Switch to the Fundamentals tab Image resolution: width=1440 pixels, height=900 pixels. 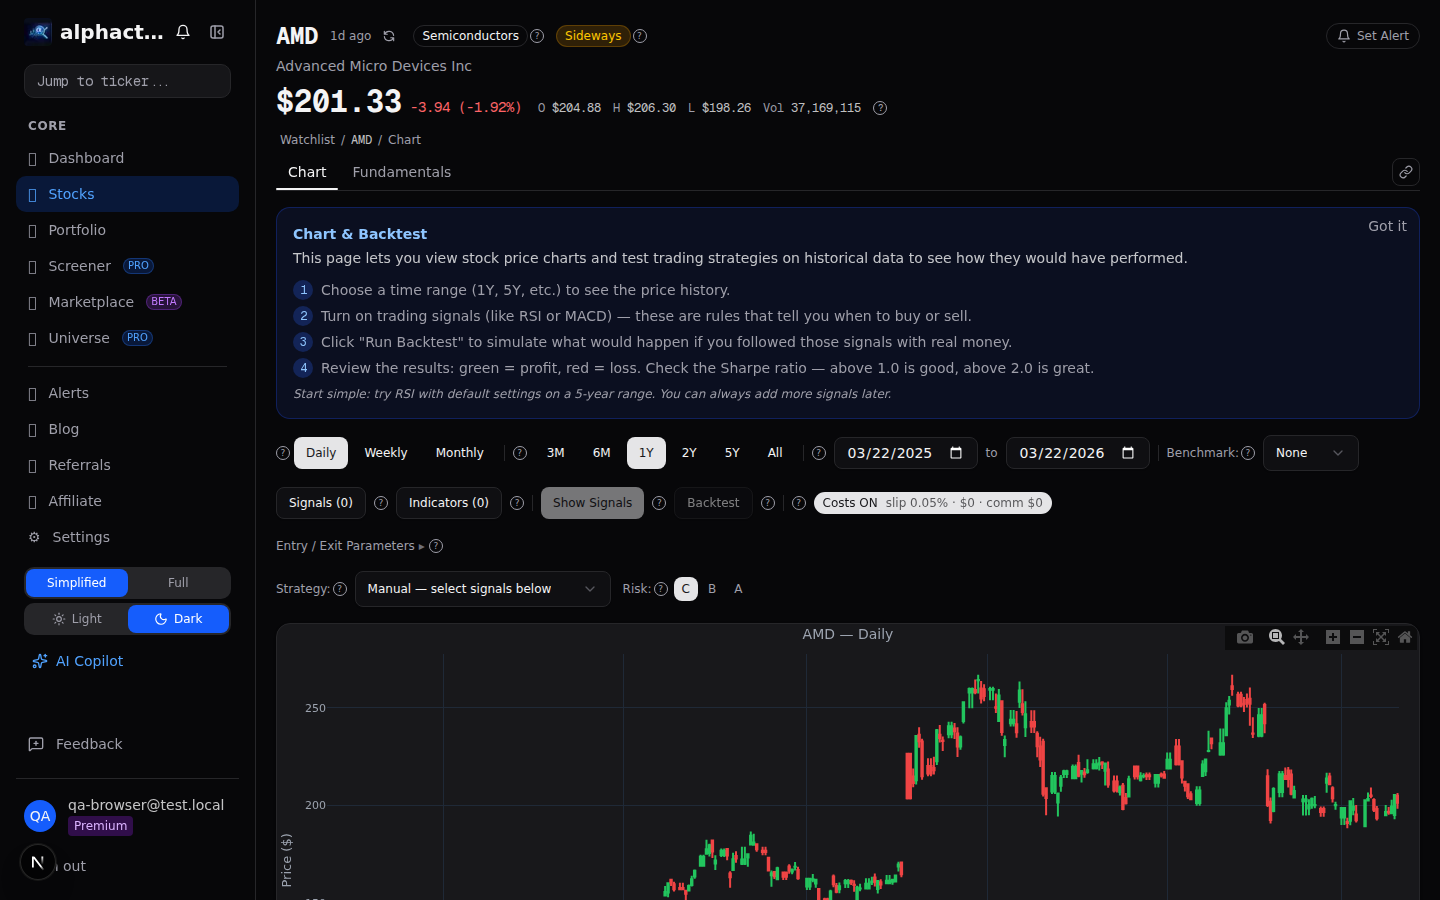click(x=402, y=172)
